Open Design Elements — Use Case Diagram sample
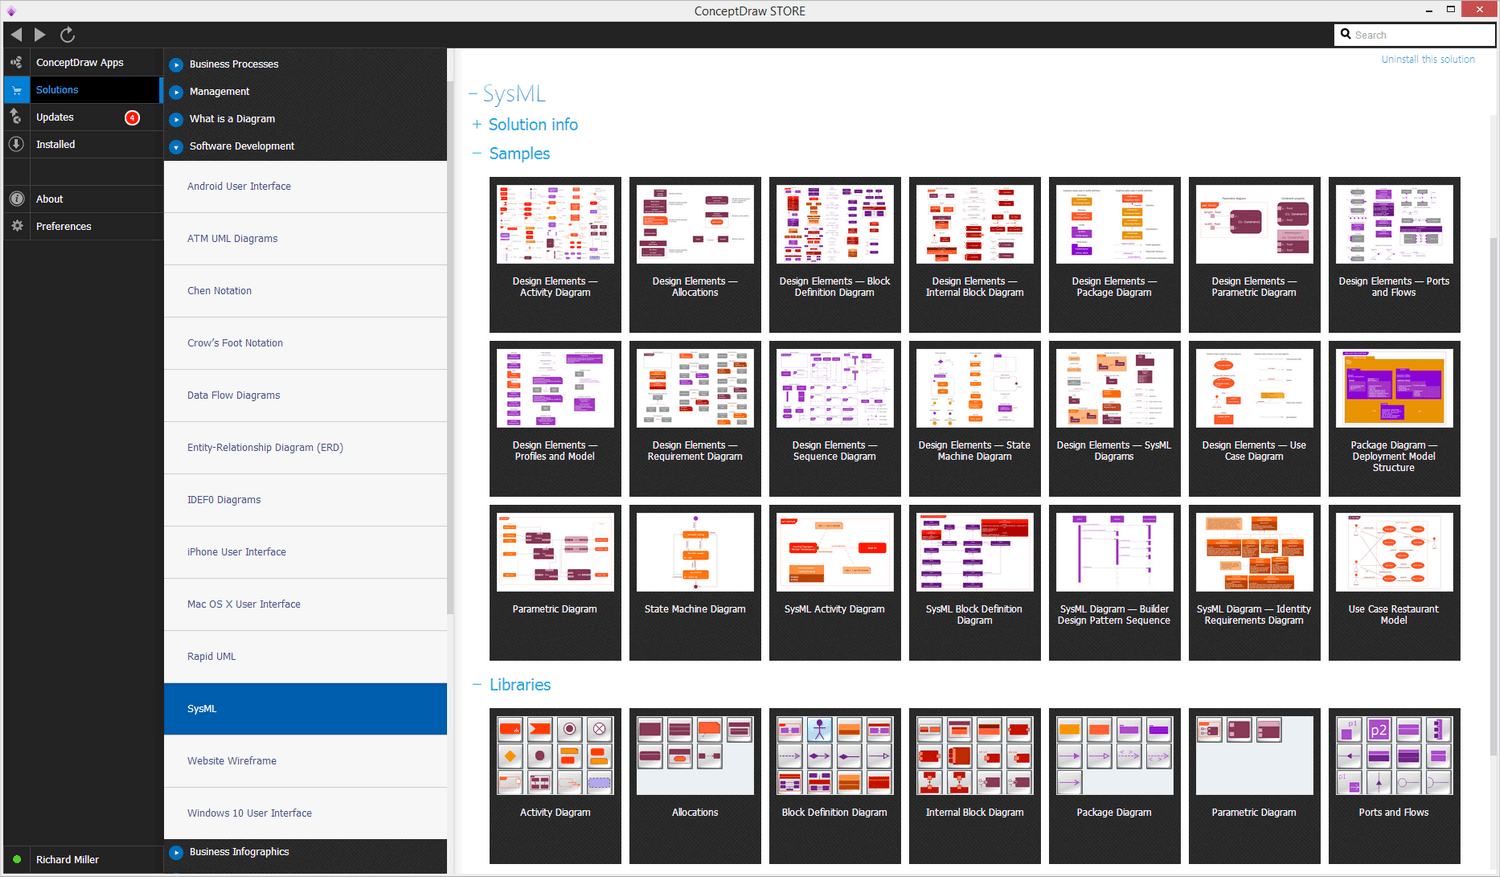The width and height of the screenshot is (1500, 877). (1254, 419)
